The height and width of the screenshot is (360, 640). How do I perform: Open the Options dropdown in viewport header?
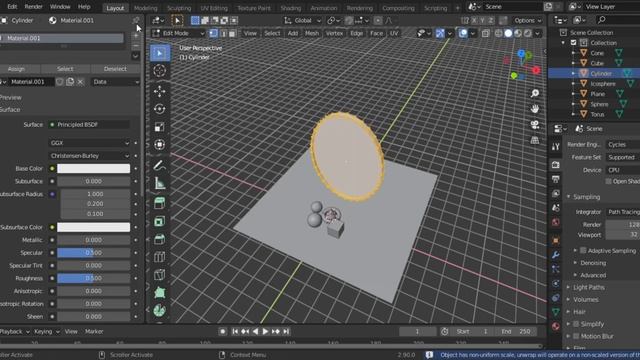[528, 20]
